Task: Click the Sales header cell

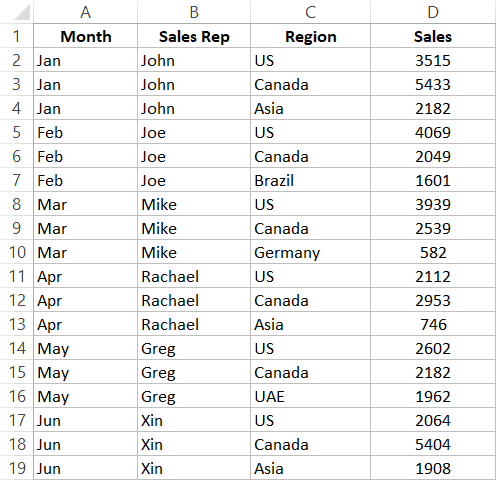Action: 433,36
